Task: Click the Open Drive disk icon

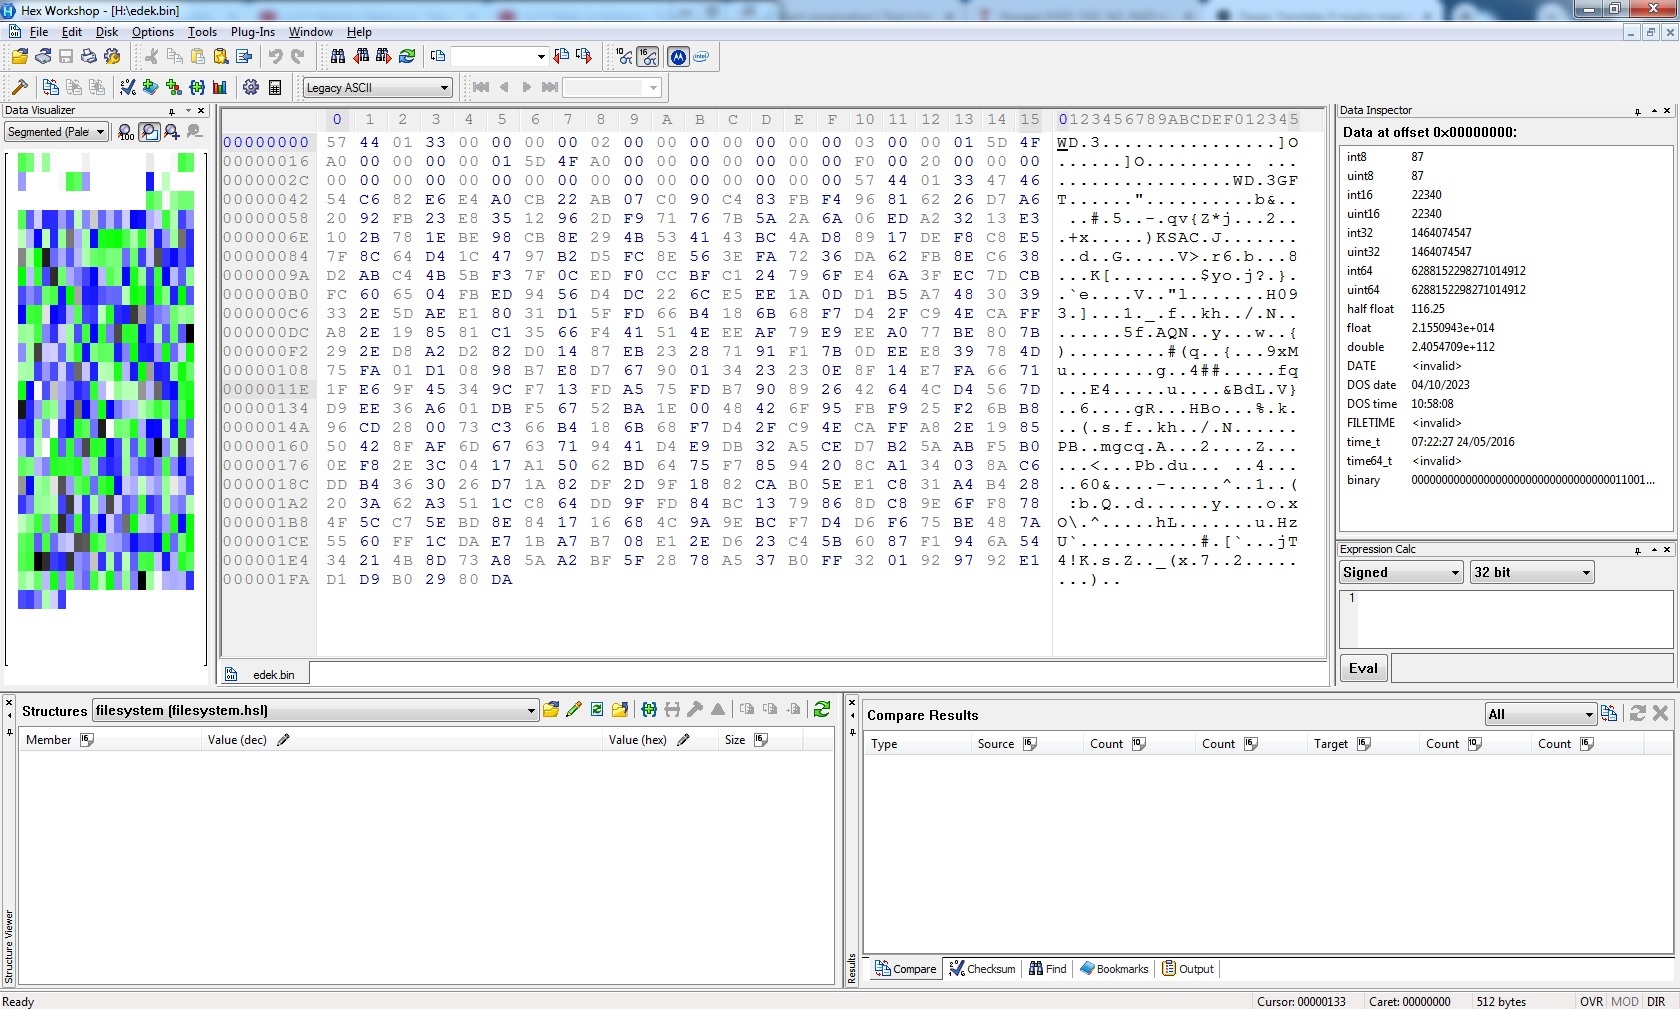Action: [43, 57]
